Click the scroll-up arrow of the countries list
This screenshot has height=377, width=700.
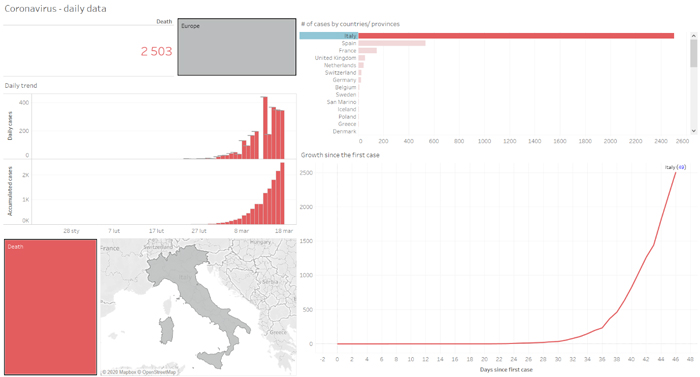pyautogui.click(x=693, y=36)
